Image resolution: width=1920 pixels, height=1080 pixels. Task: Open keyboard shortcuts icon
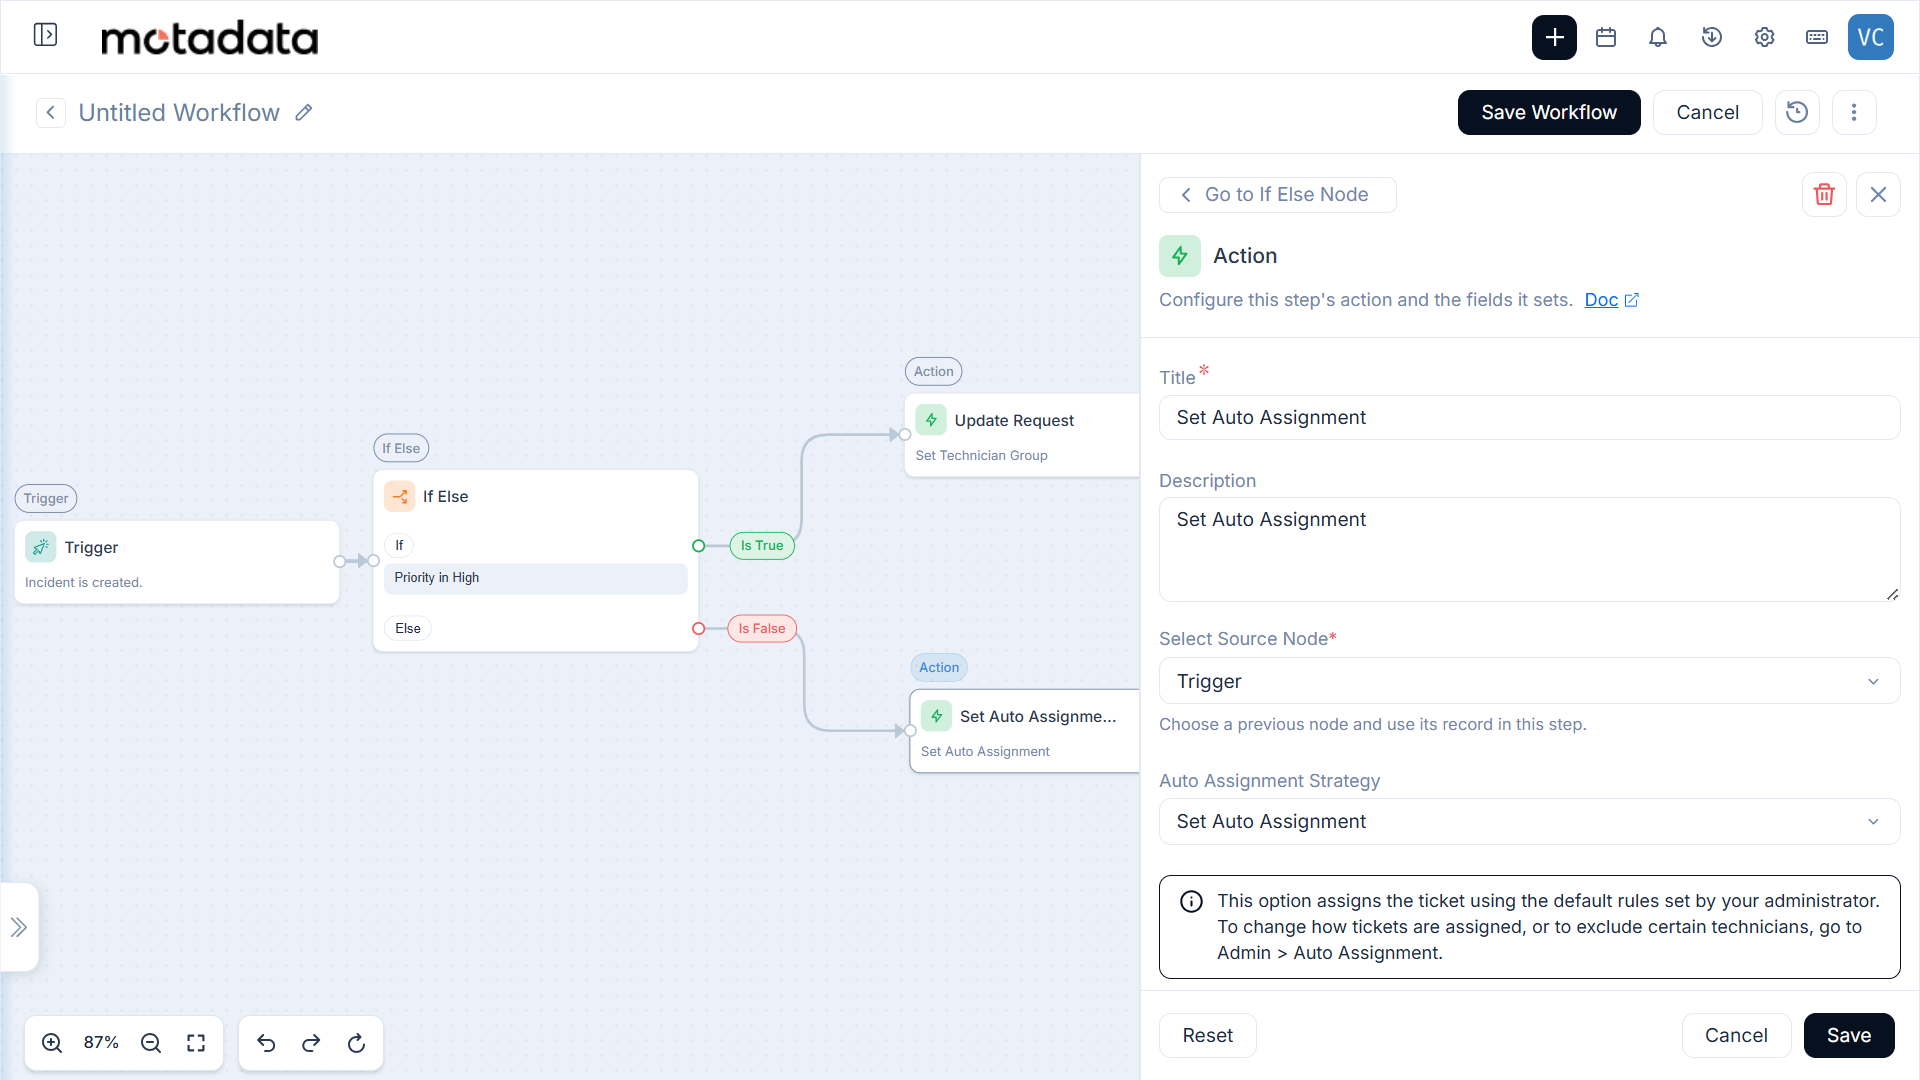(1817, 37)
